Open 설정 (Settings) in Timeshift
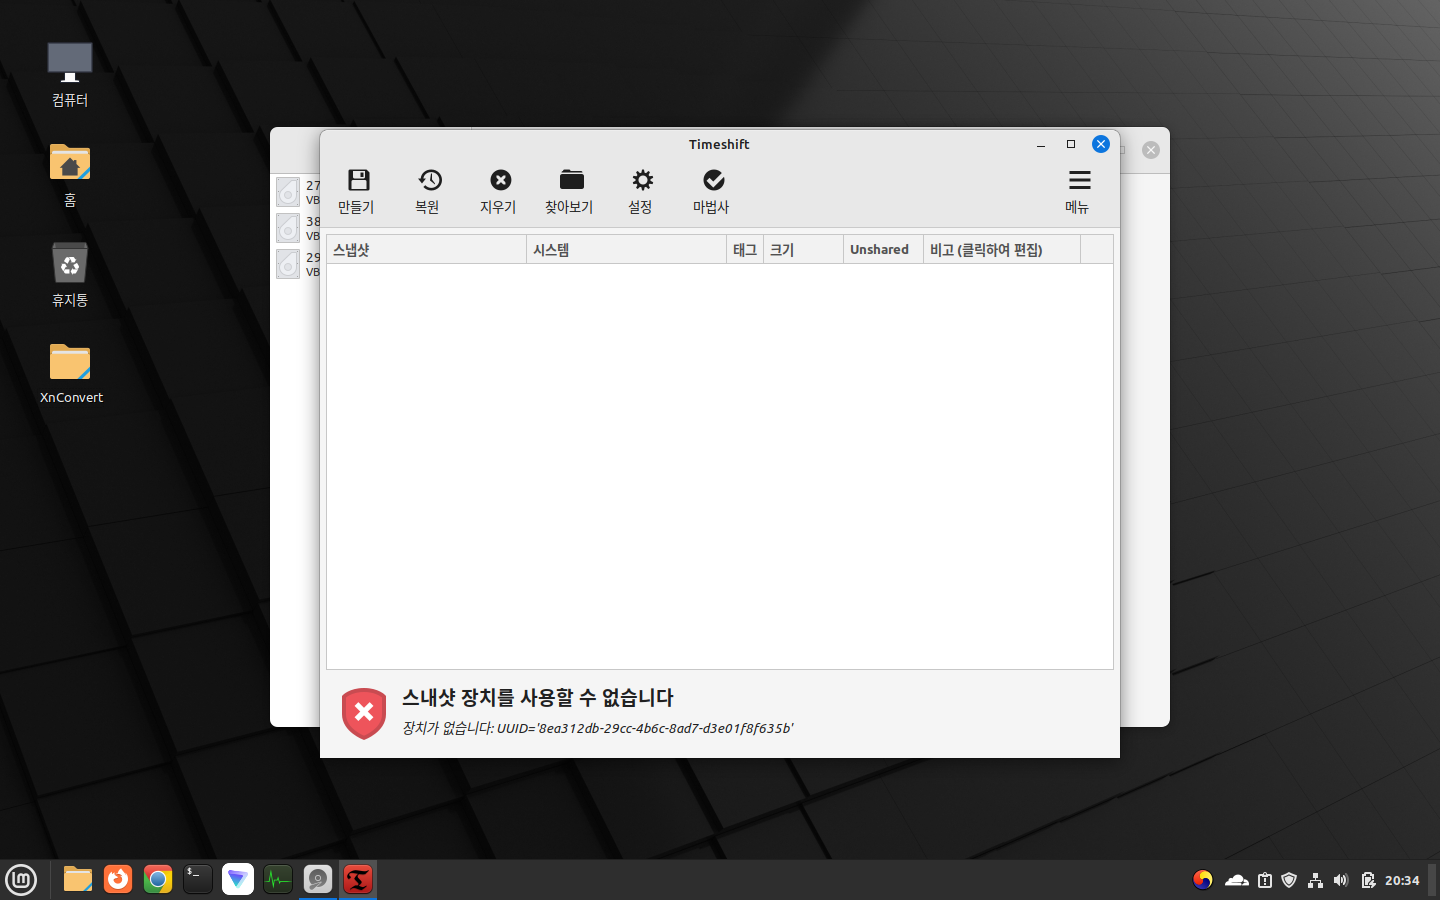The width and height of the screenshot is (1440, 900). tap(641, 191)
